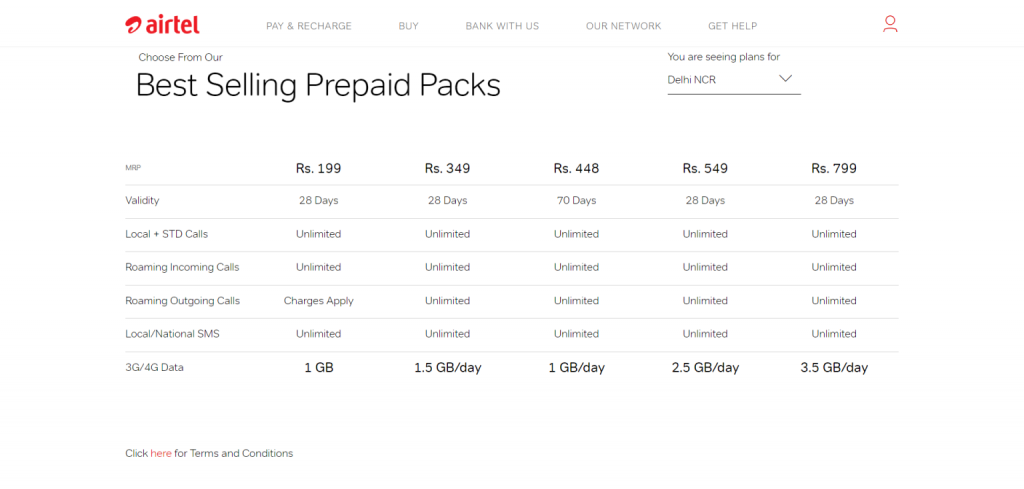This screenshot has width=1024, height=489.
Task: Open the Buy menu
Action: point(409,26)
